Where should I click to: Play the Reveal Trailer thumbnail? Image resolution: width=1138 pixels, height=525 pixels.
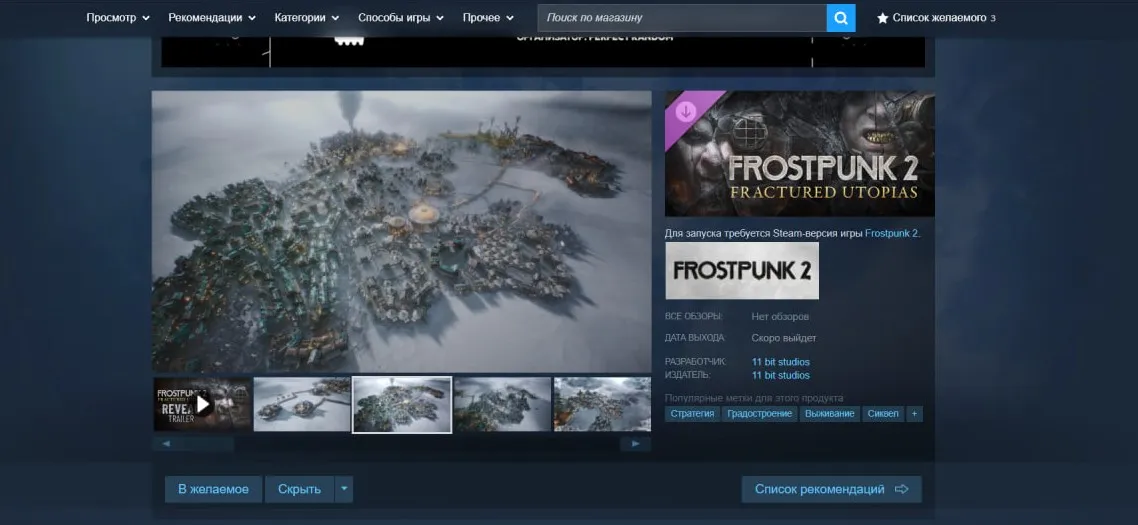pos(202,404)
